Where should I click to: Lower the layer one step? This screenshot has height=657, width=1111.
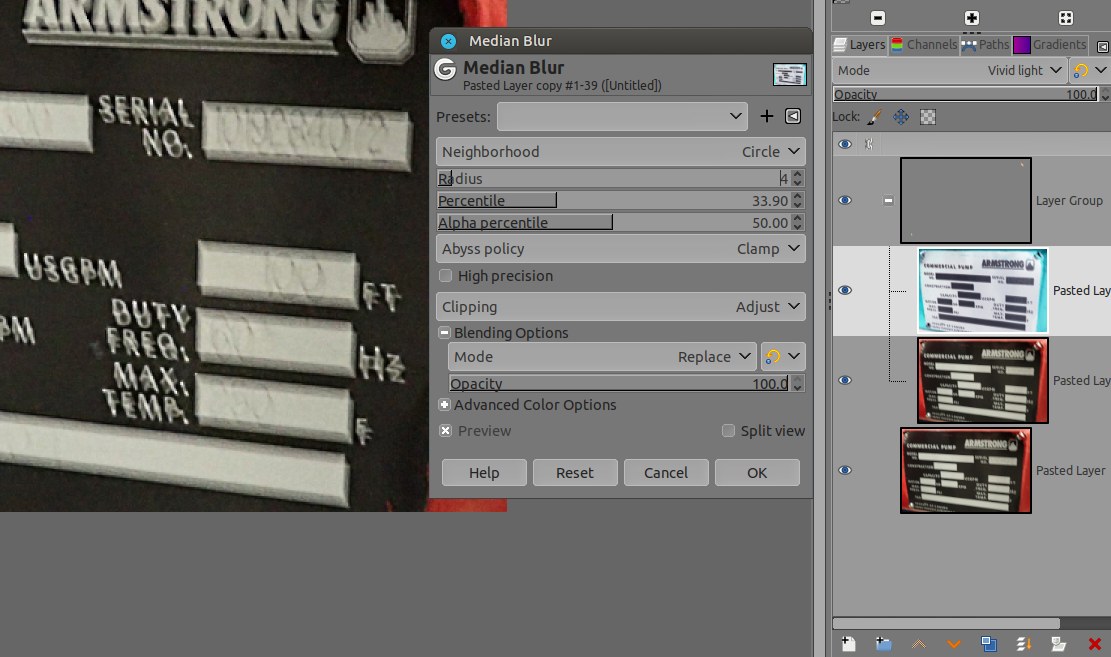(x=954, y=644)
